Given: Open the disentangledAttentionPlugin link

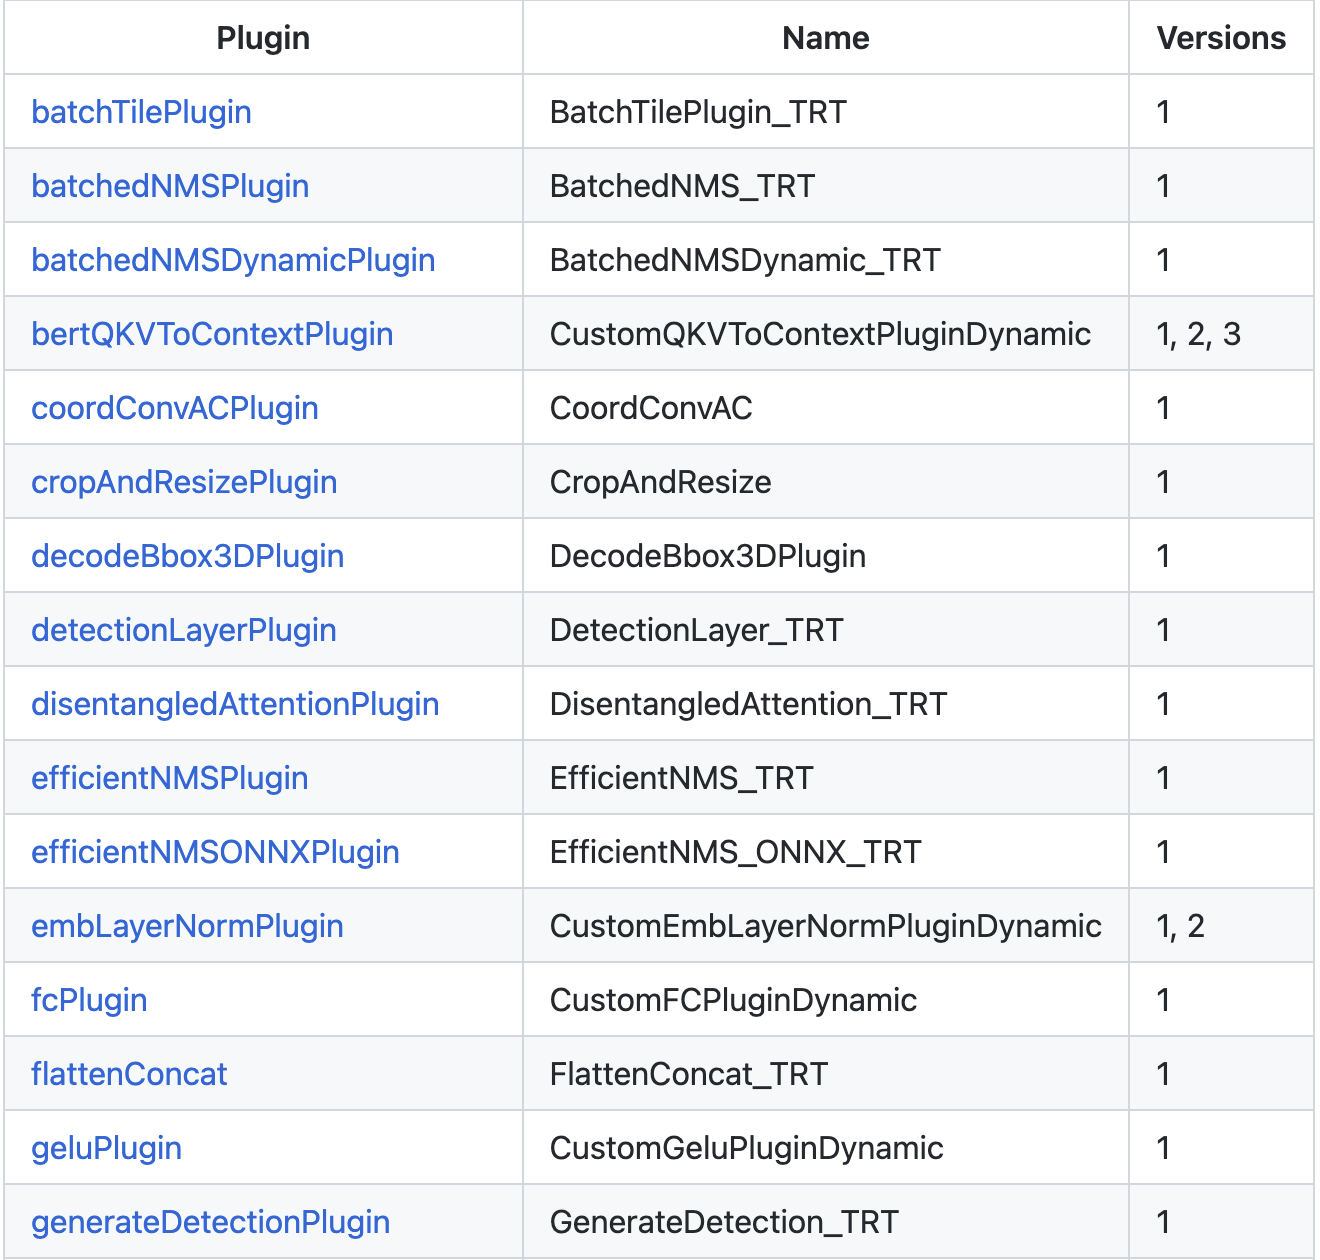Looking at the screenshot, I should (235, 704).
